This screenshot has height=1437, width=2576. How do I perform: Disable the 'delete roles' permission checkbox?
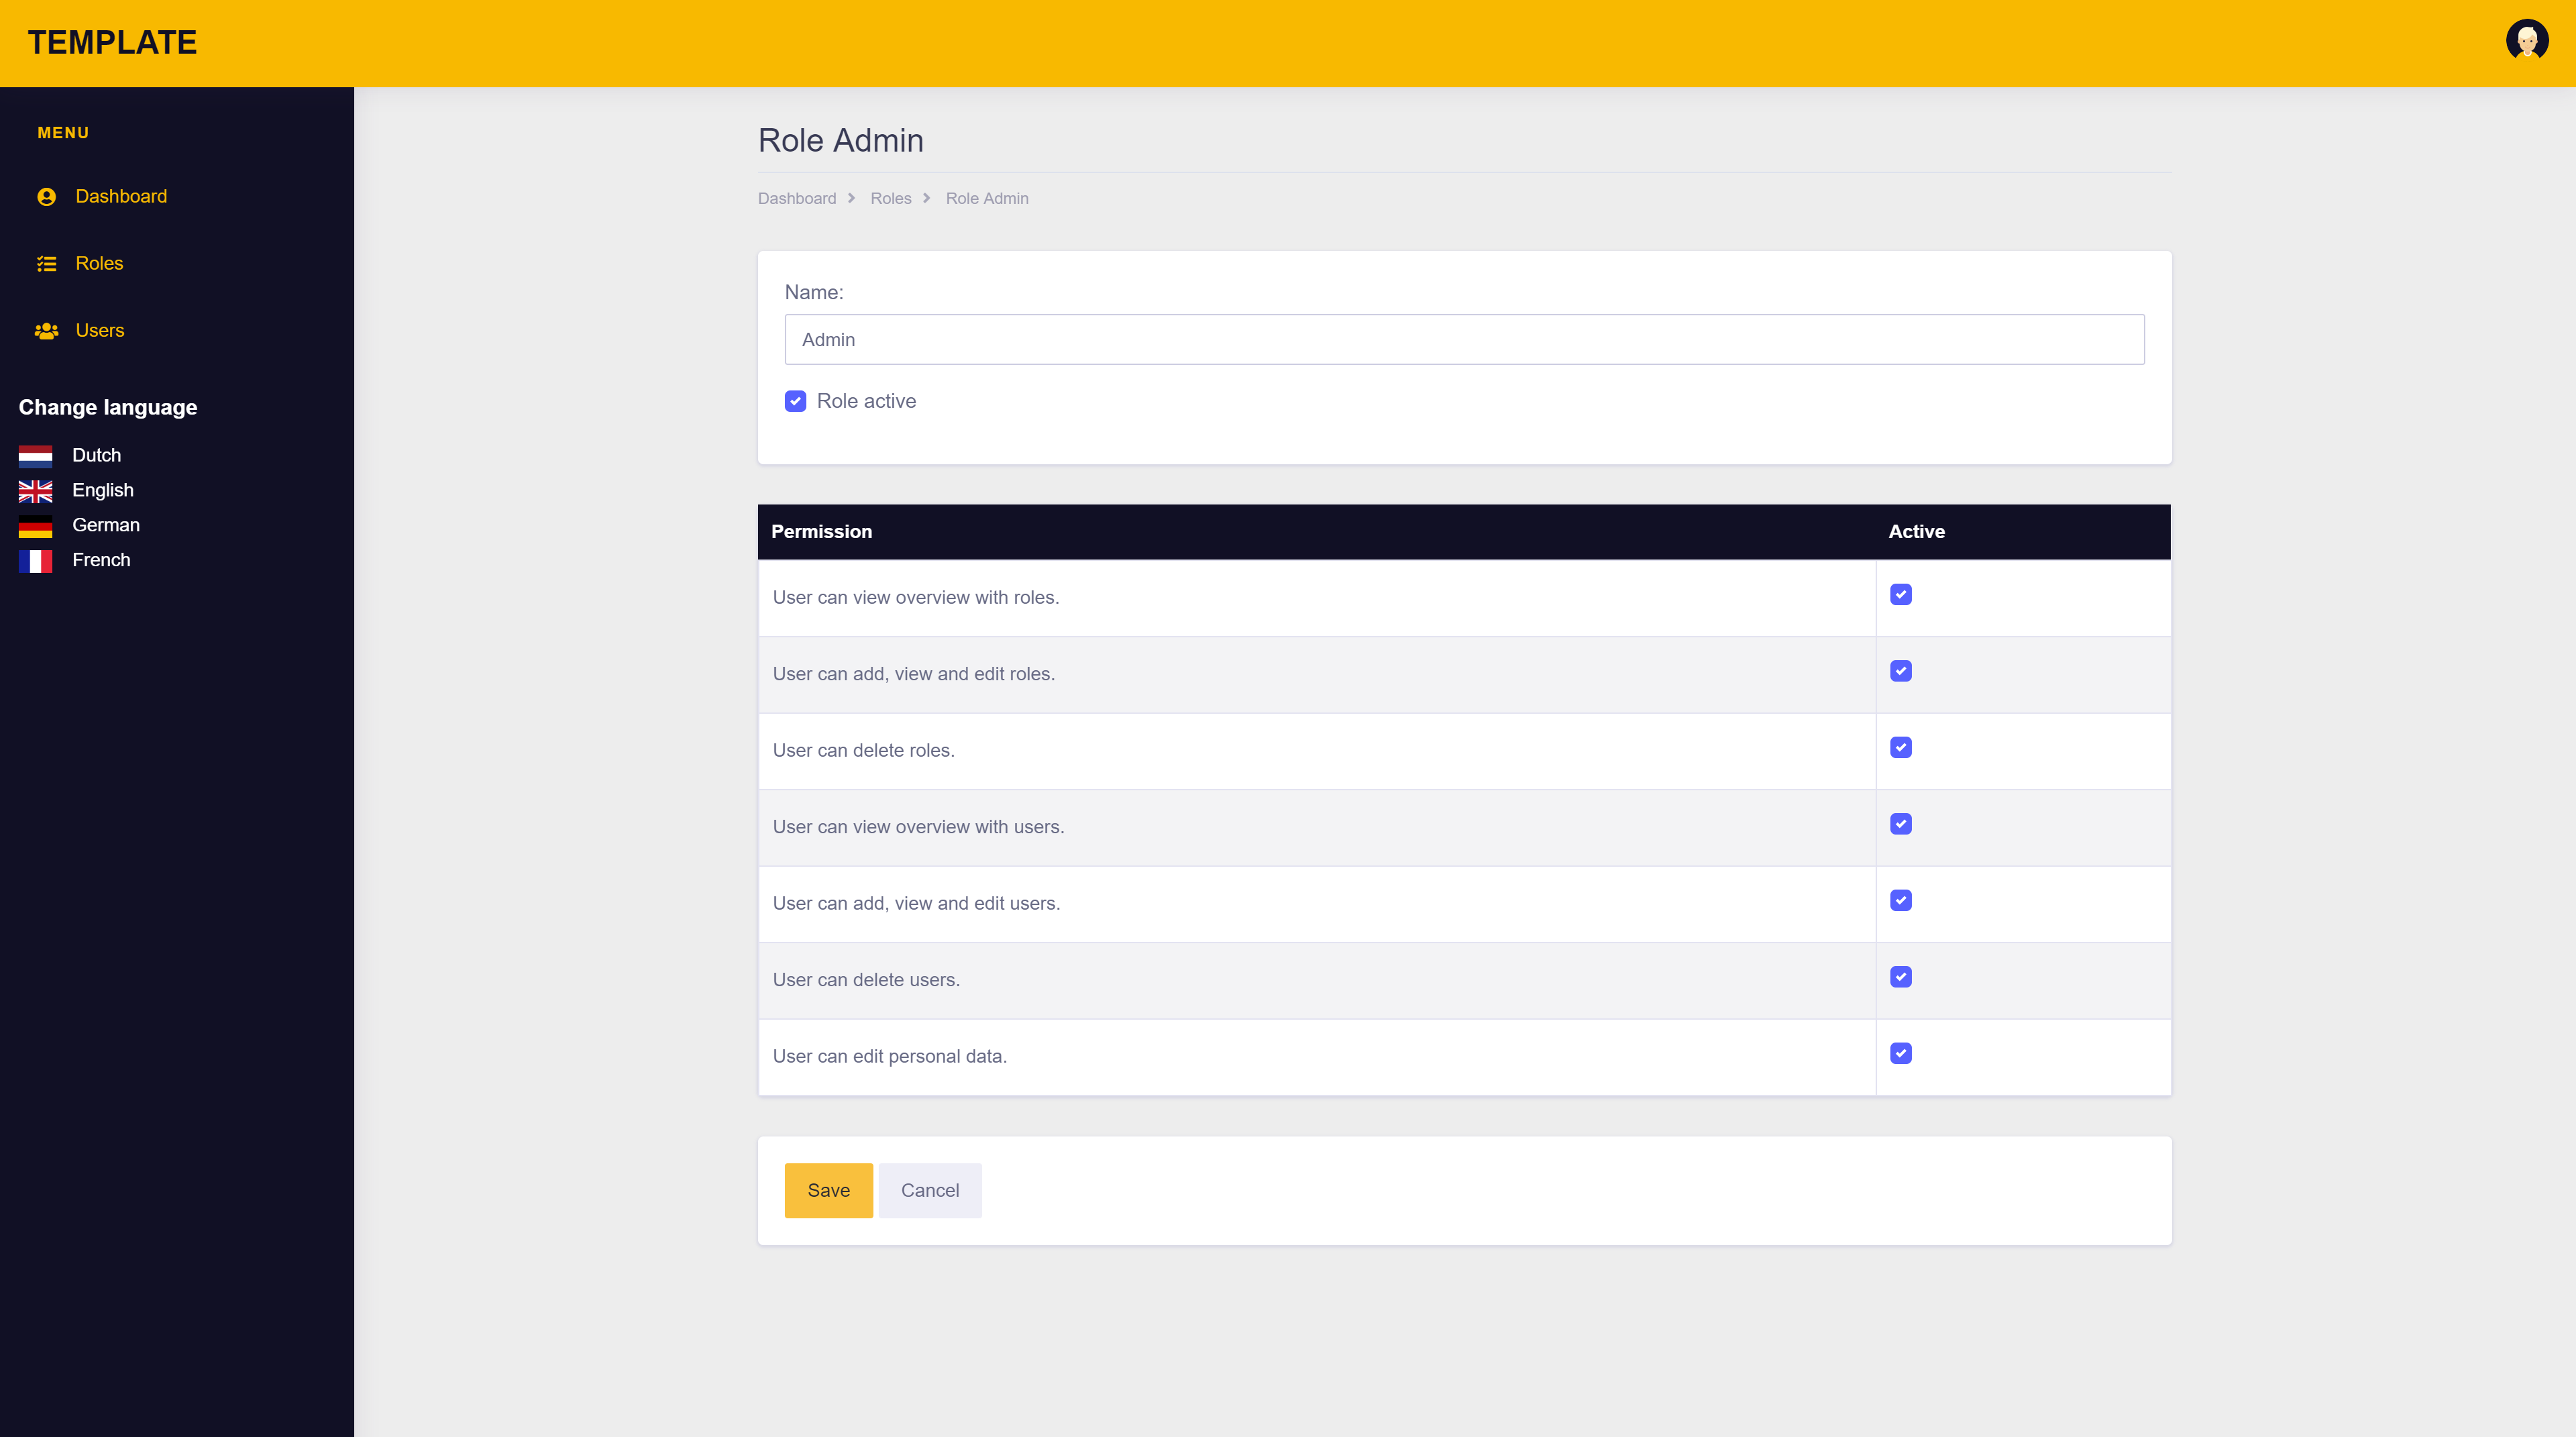pyautogui.click(x=1900, y=748)
